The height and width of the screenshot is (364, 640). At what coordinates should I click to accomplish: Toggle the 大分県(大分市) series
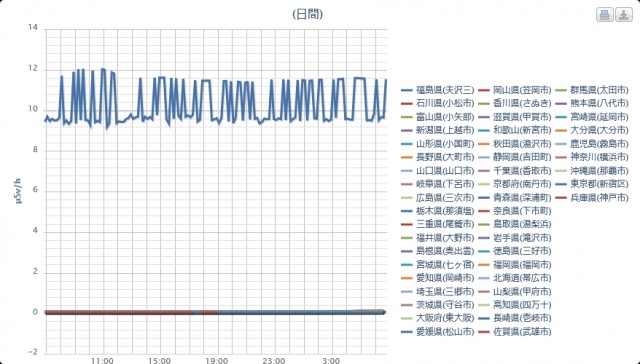click(x=592, y=131)
